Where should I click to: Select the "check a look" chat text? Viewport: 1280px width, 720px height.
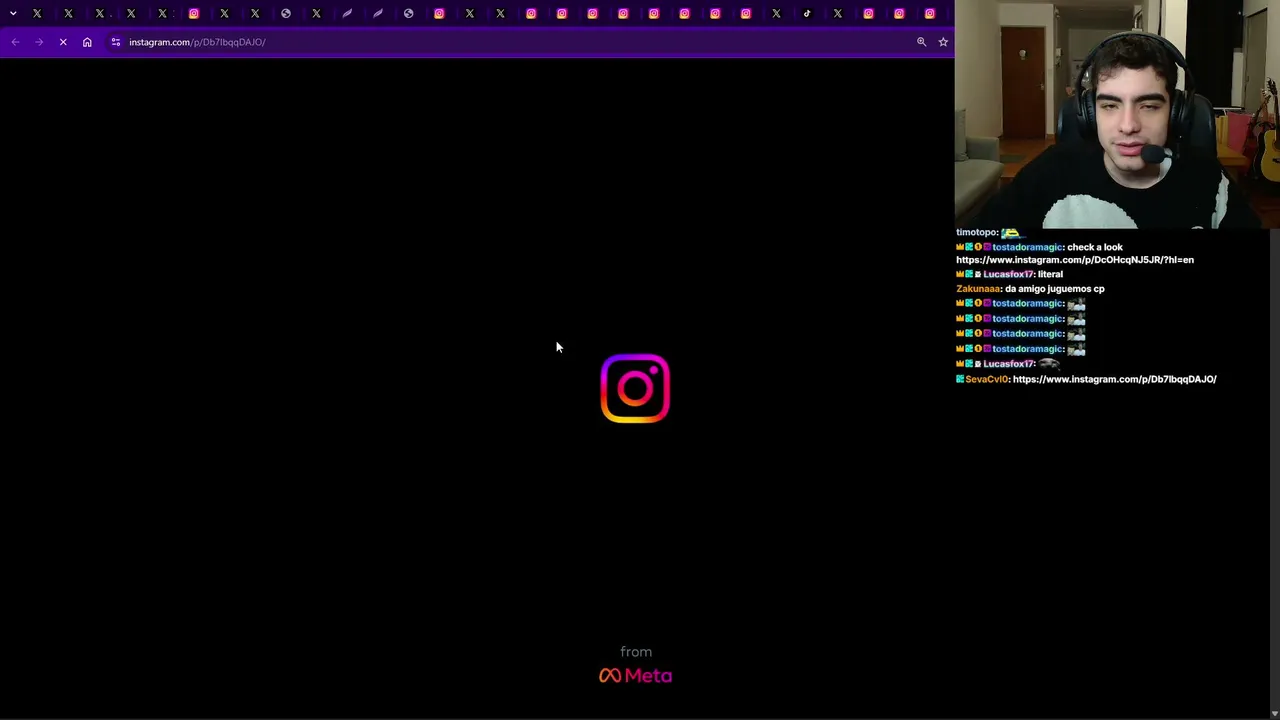tap(1095, 247)
